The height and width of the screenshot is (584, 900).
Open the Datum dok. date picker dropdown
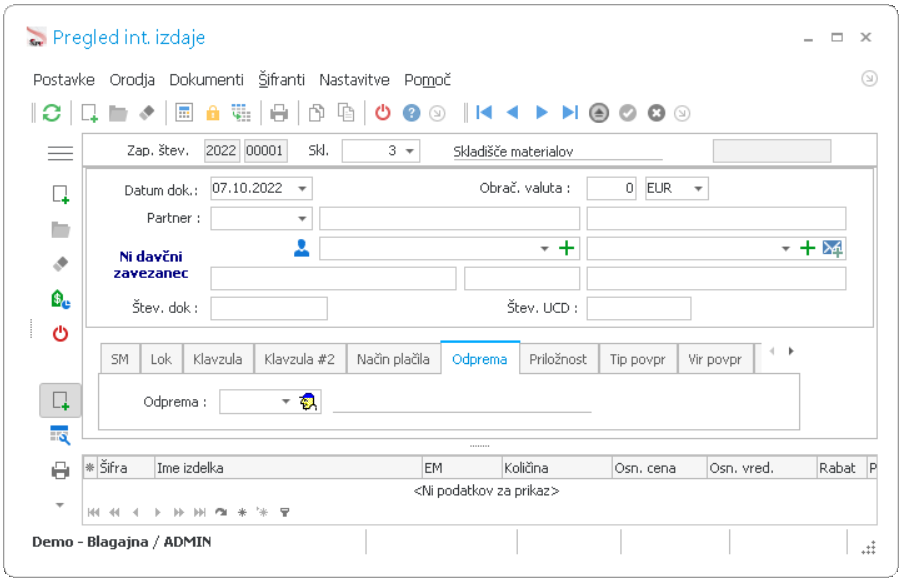pyautogui.click(x=302, y=188)
